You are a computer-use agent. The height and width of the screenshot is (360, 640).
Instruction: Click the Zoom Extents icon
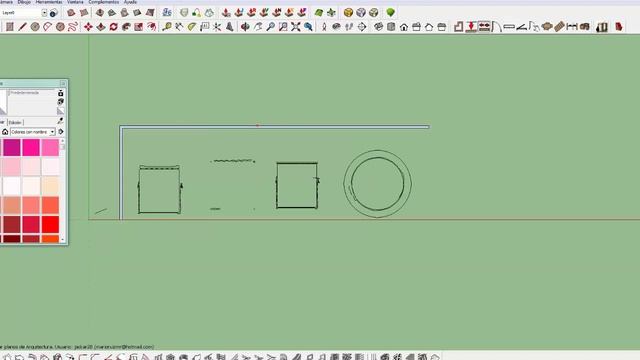(296, 27)
